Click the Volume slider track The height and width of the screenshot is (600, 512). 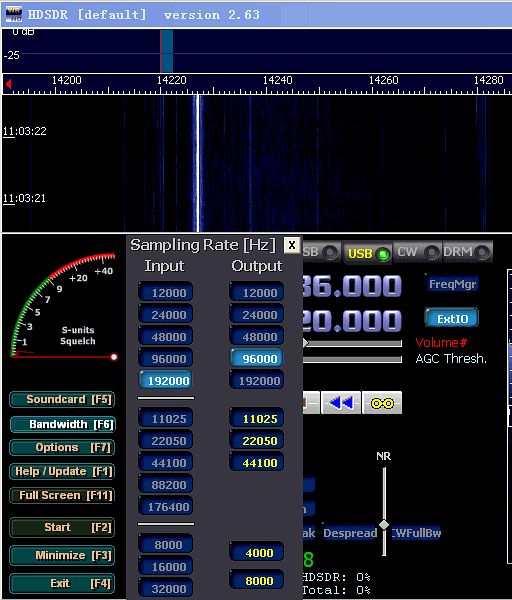(x=352, y=343)
